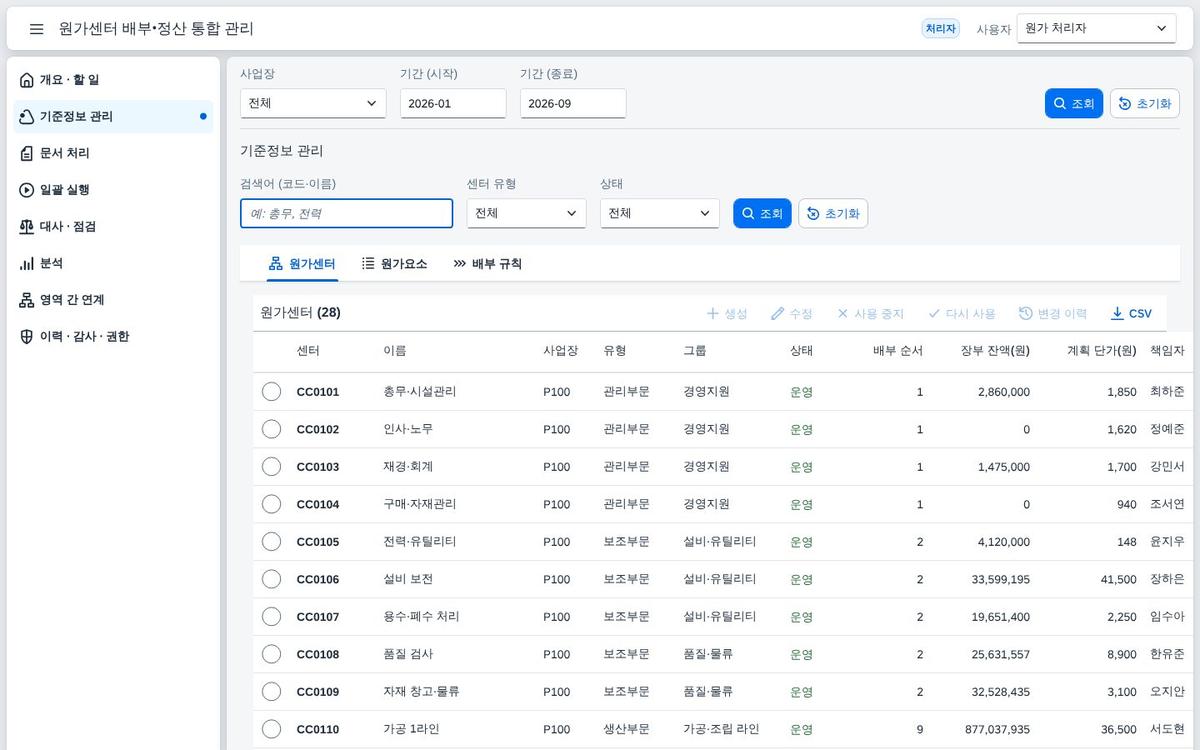Click the 877,037,935 balance value
Image resolution: width=1200 pixels, height=750 pixels.
991,730
